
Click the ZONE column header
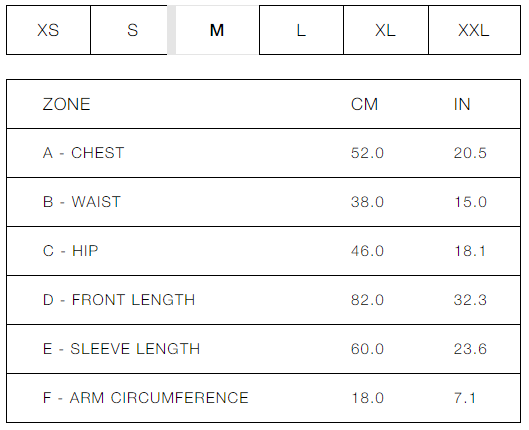66,104
